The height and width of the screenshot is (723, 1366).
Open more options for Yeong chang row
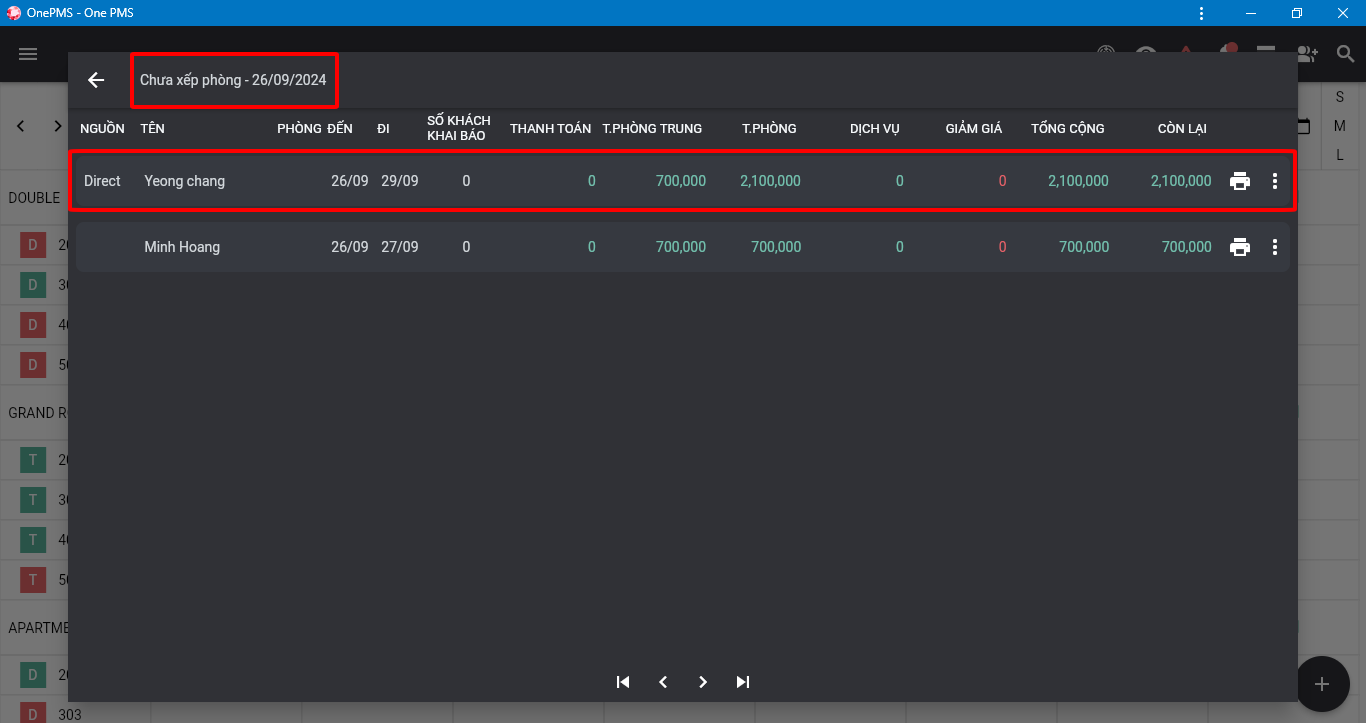[1274, 181]
